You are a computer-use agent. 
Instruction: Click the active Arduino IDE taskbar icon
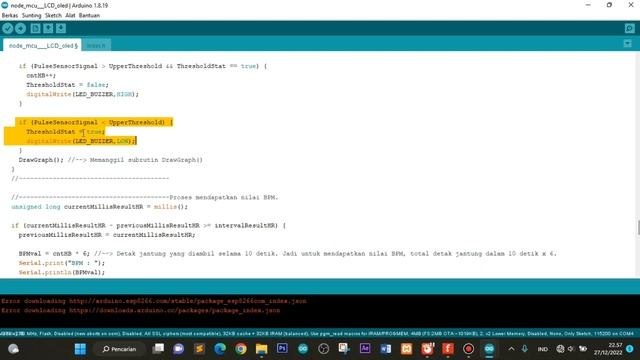point(489,349)
